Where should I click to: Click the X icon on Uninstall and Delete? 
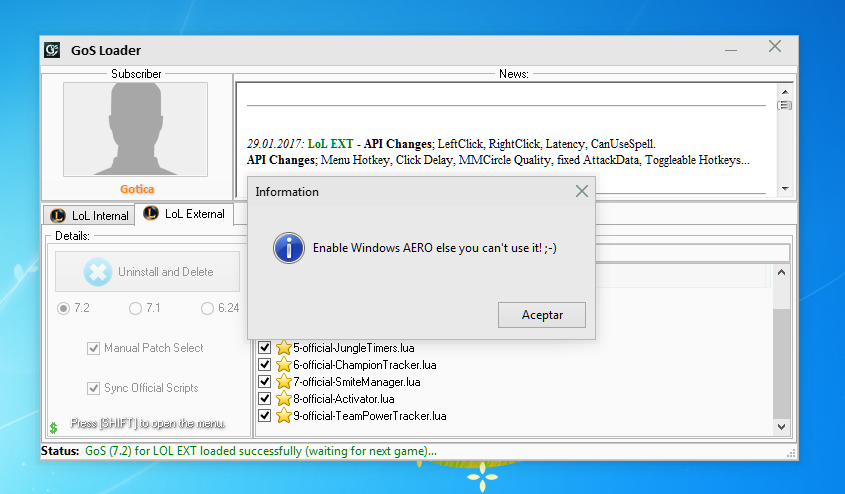coord(98,272)
